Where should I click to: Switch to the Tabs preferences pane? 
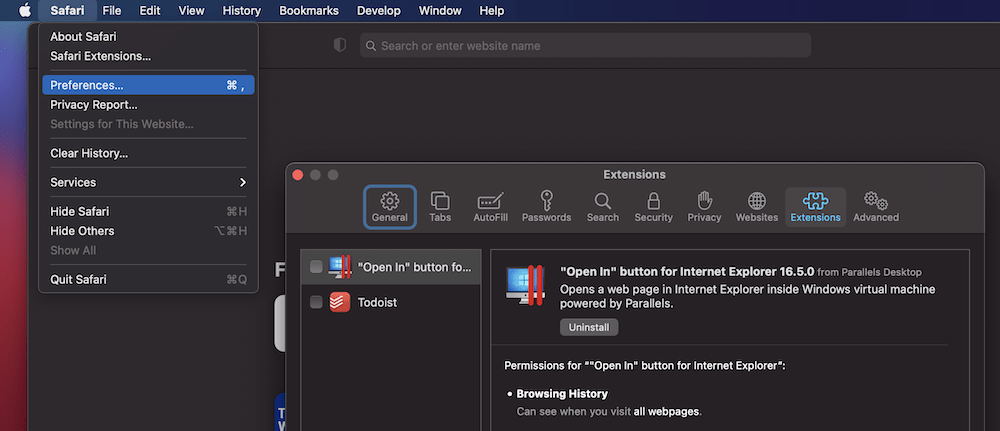click(x=440, y=207)
